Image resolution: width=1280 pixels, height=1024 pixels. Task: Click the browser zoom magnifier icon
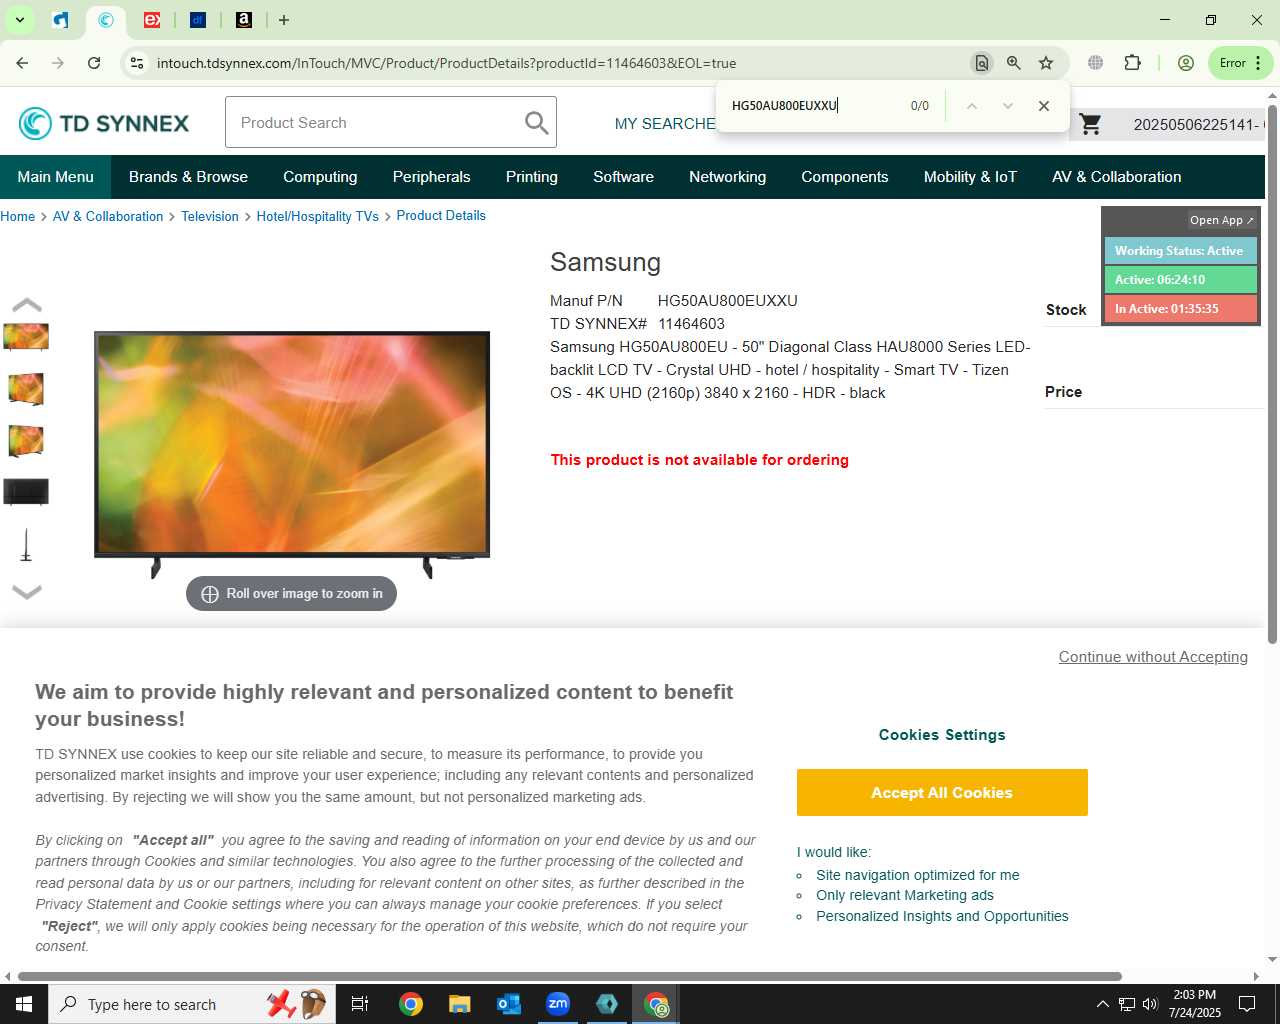point(1013,63)
